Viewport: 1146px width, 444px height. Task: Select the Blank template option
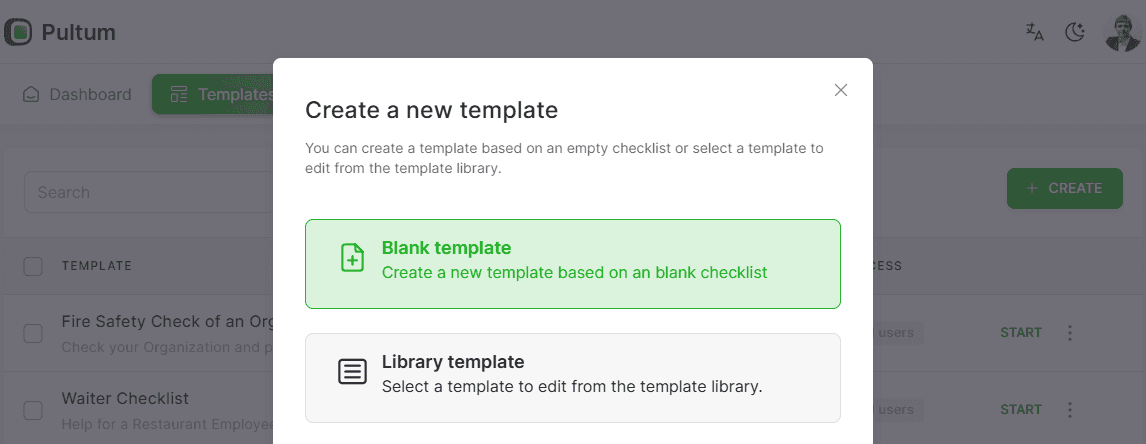[572, 264]
